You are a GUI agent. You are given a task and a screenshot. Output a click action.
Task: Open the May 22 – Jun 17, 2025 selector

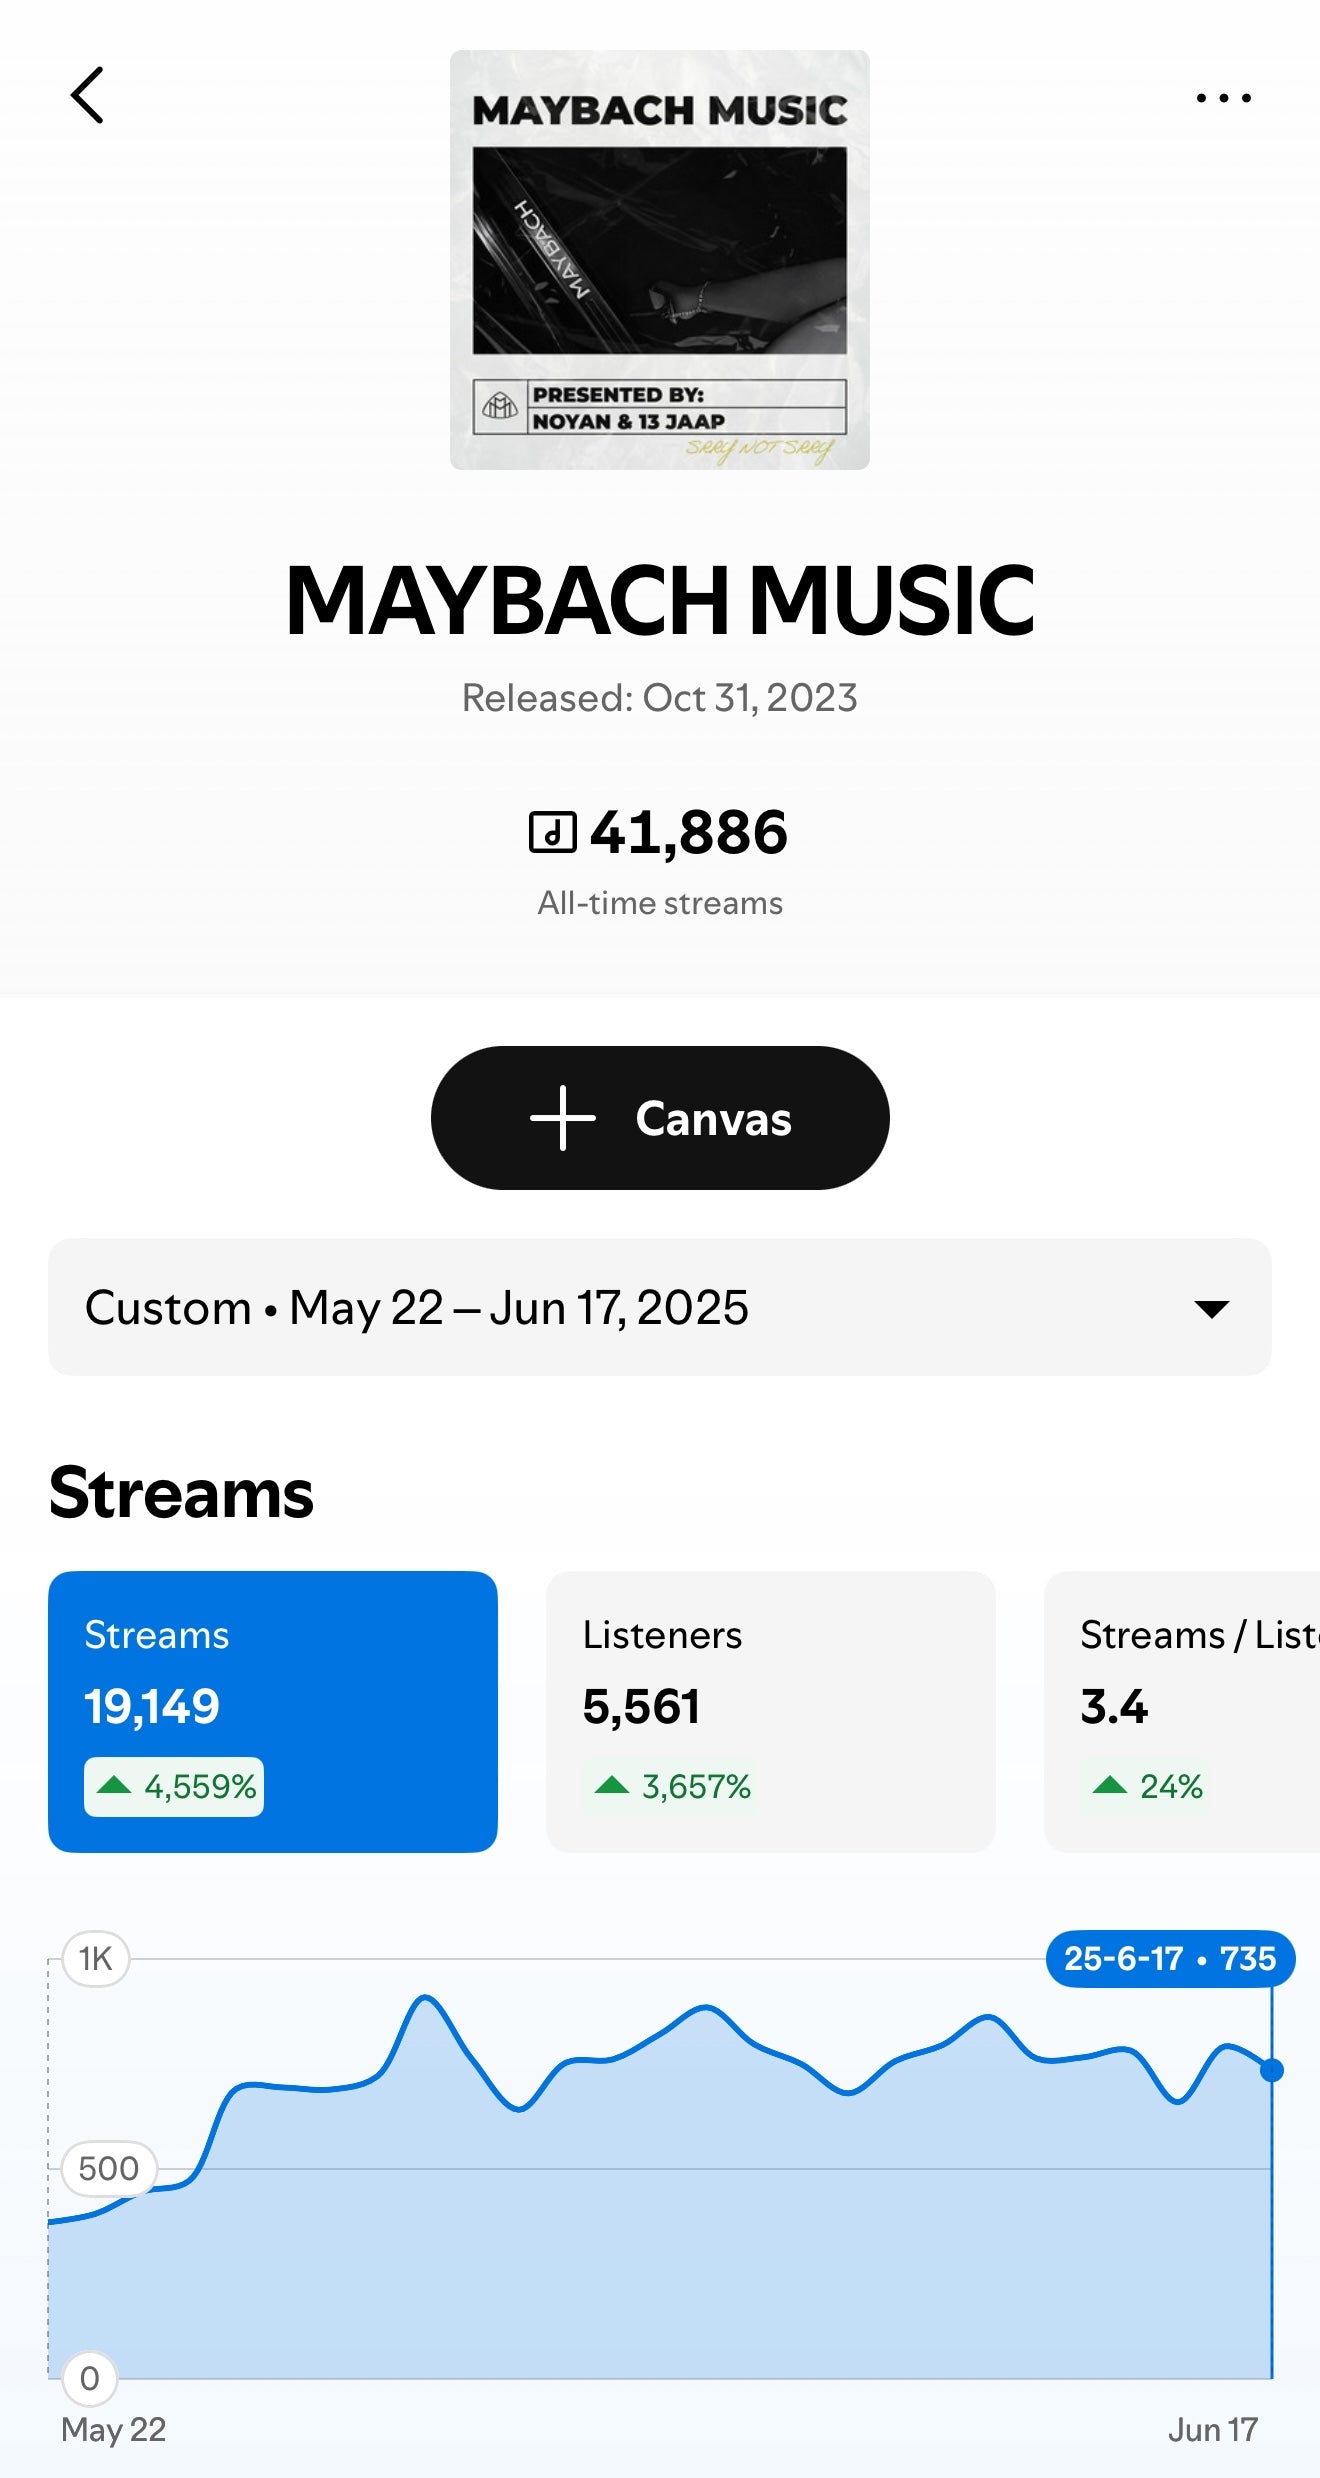(x=520, y=1308)
